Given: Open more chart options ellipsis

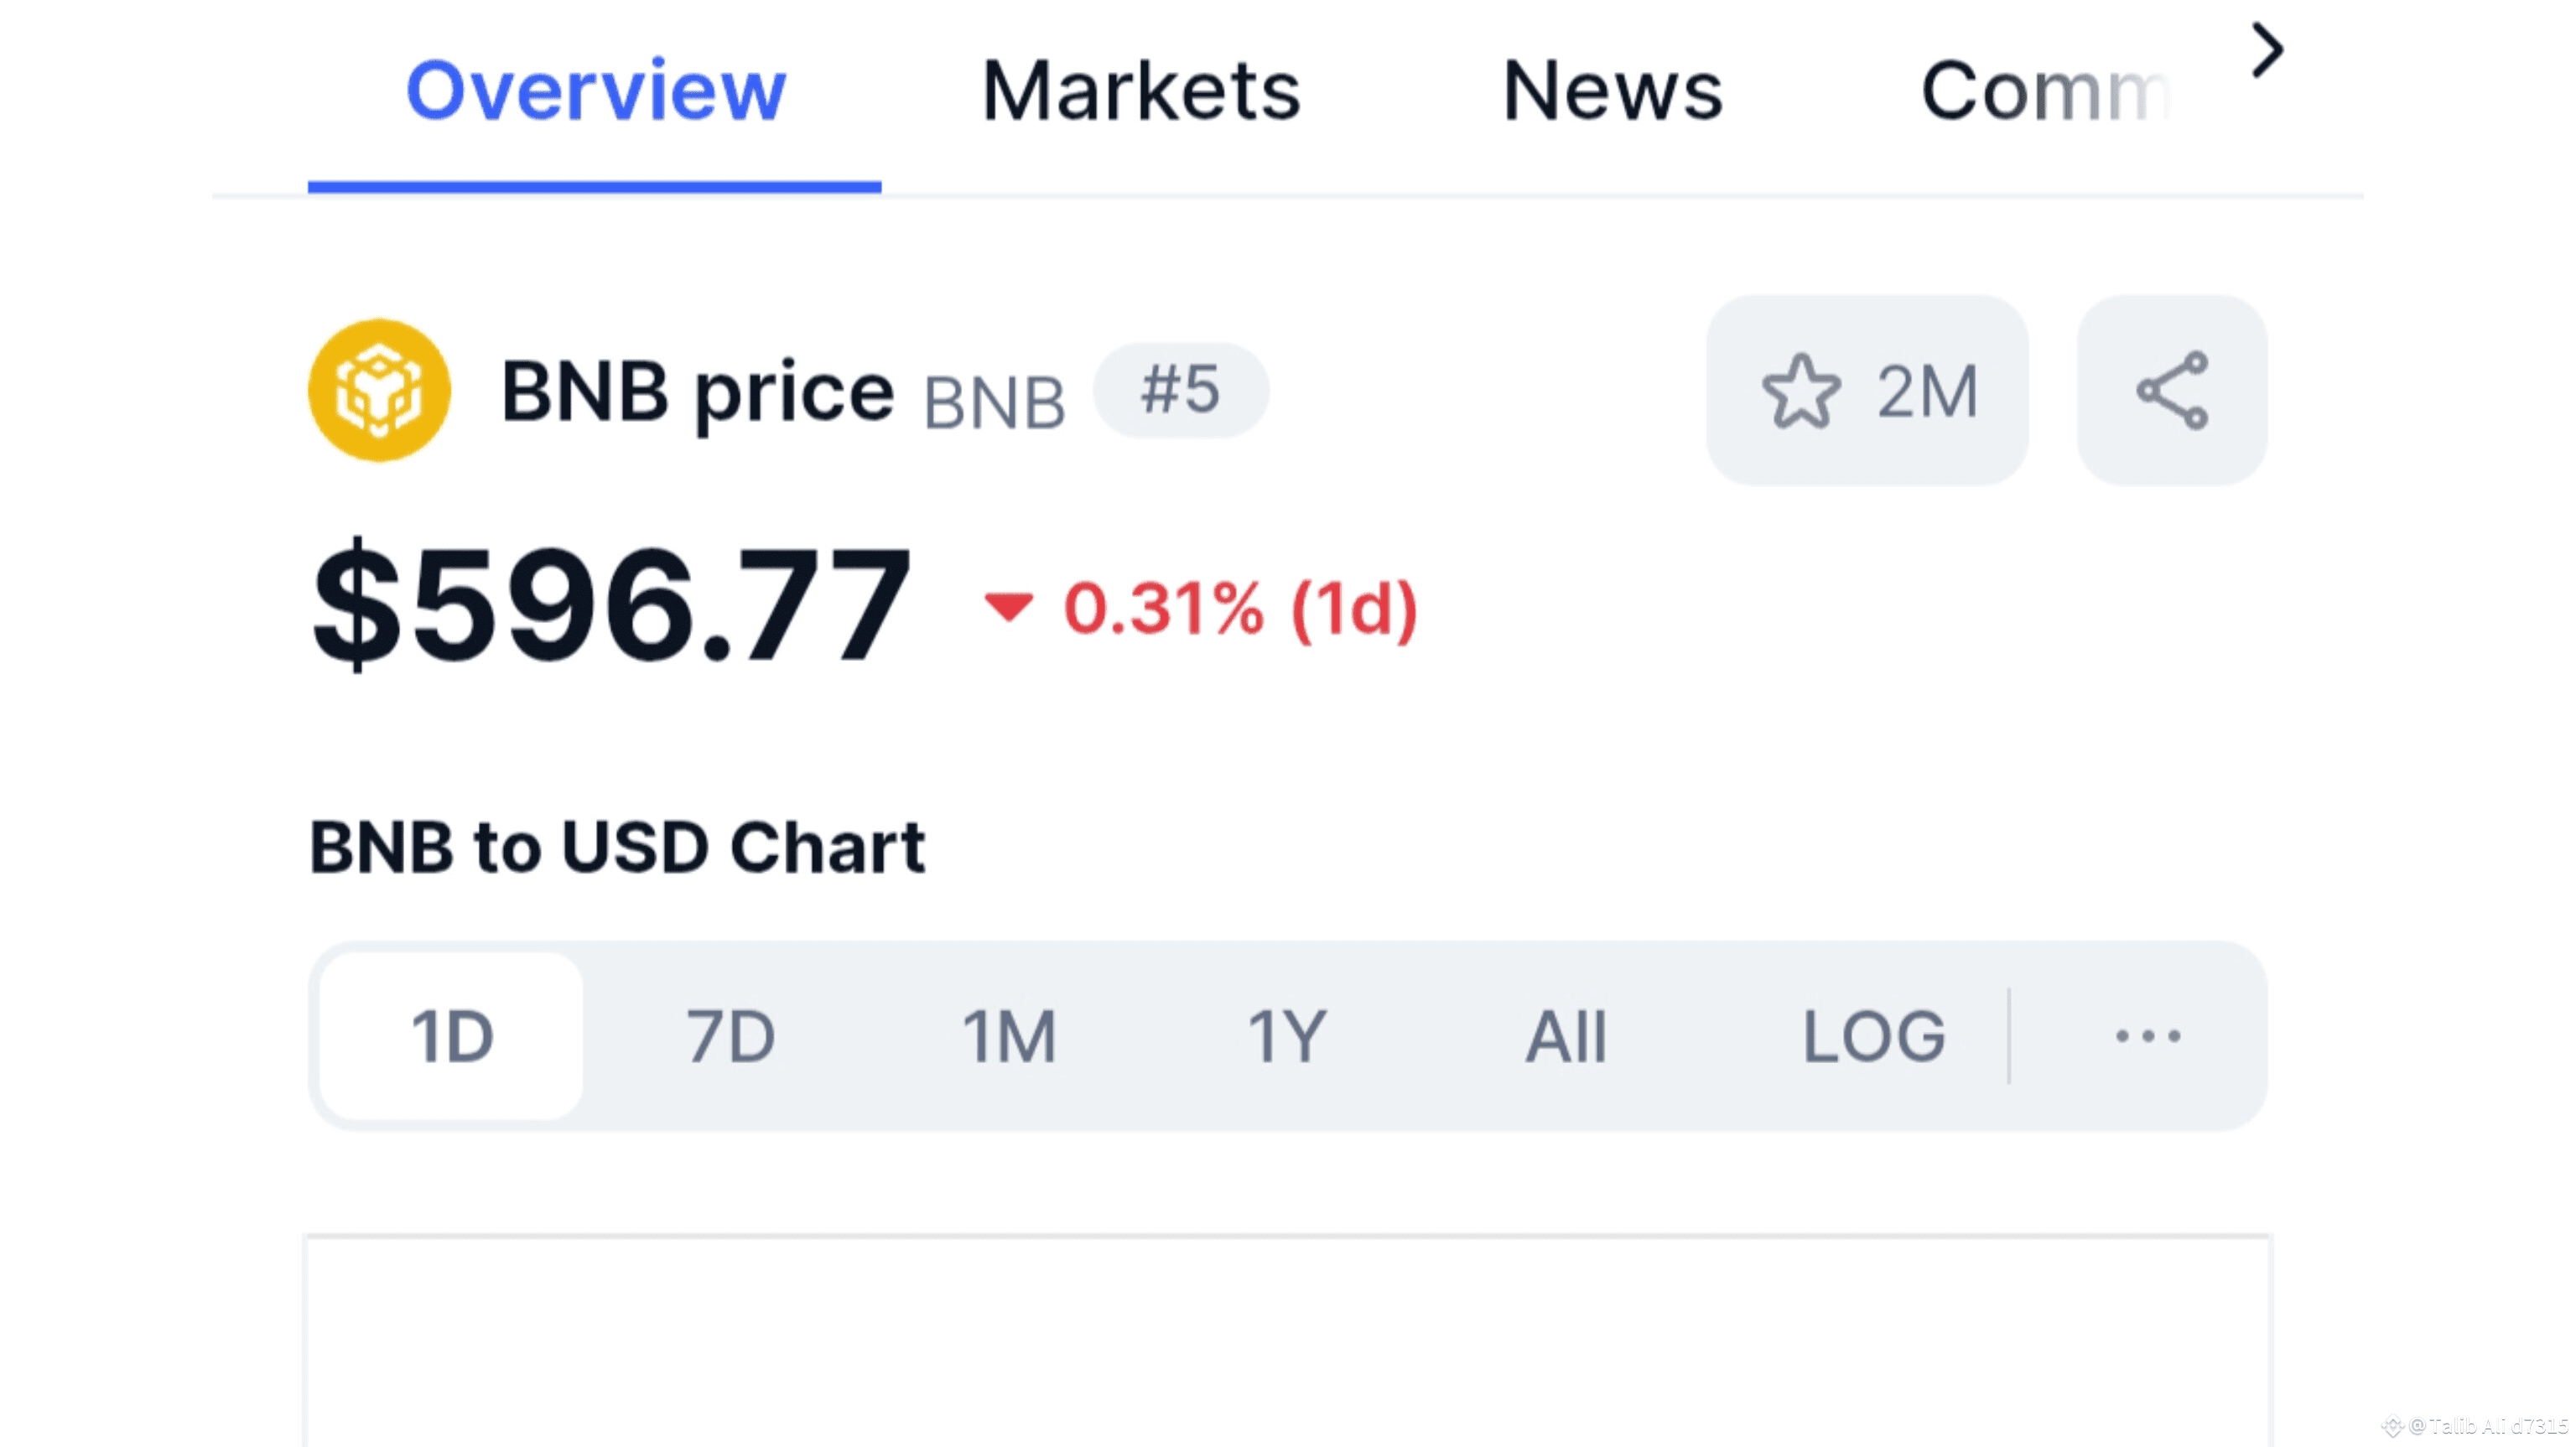Looking at the screenshot, I should (x=2147, y=1036).
